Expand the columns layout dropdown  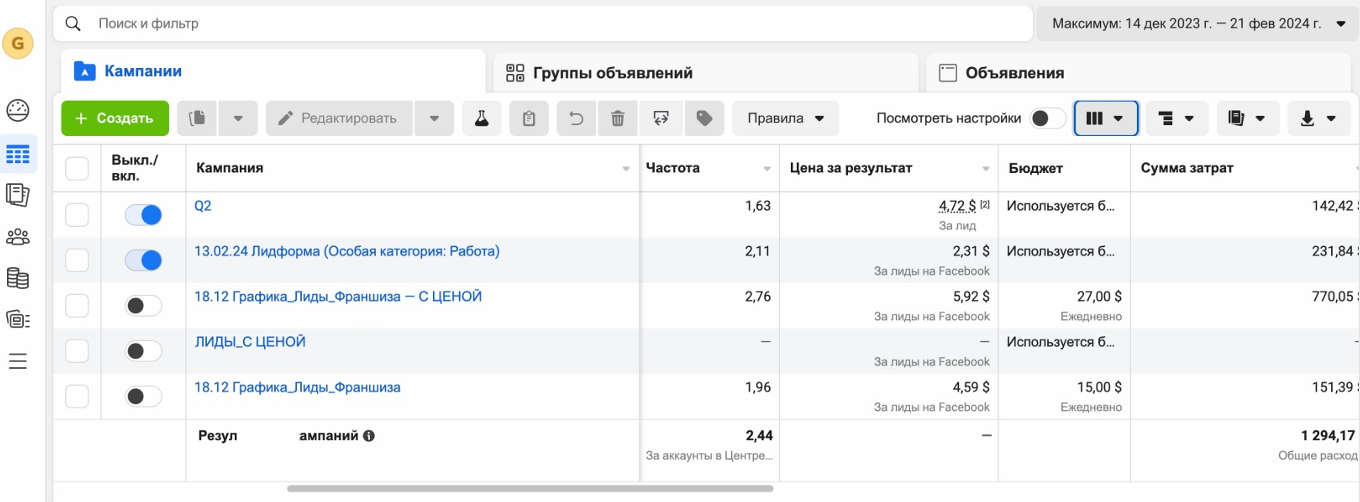point(1105,118)
